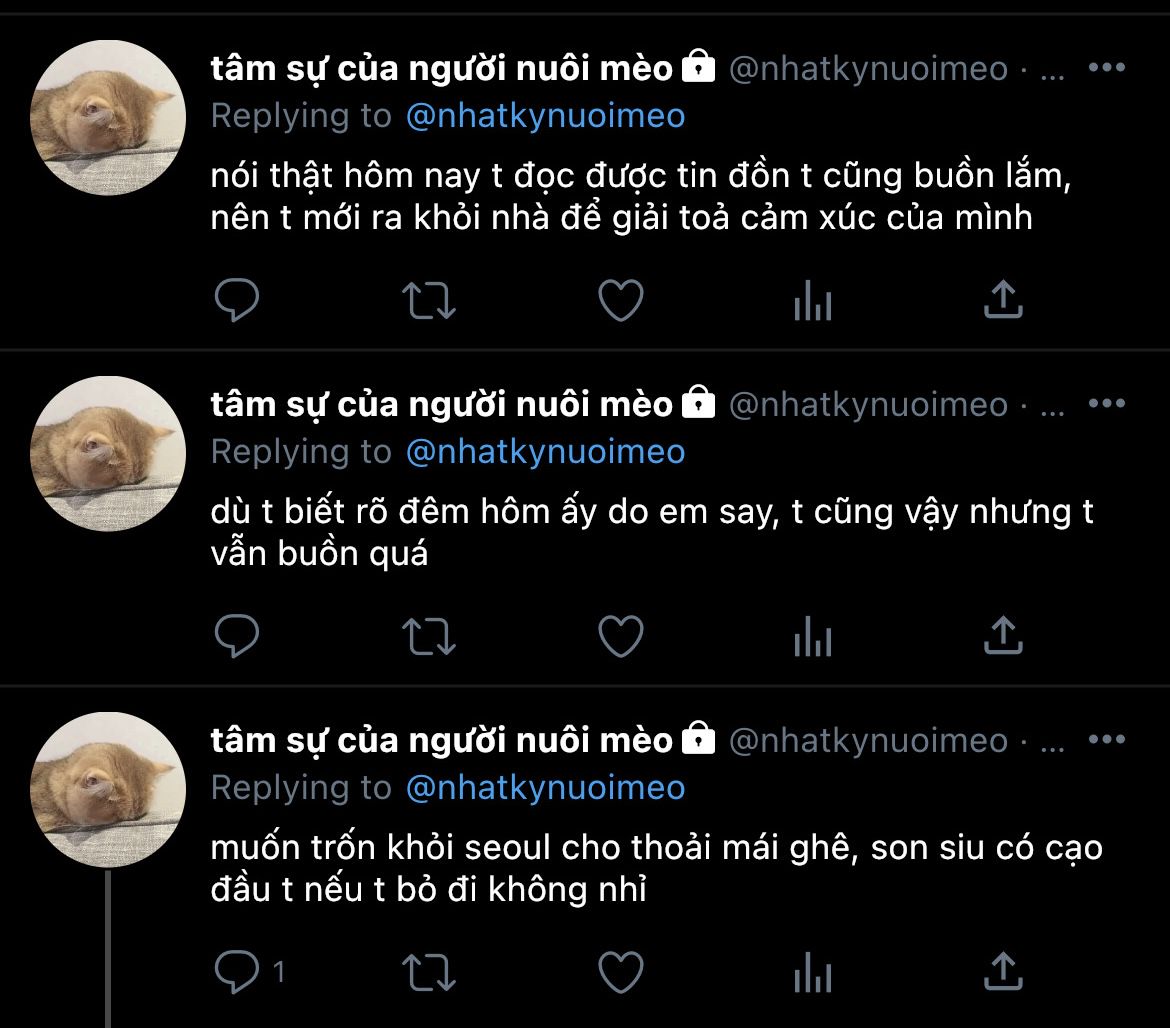Like the tweet about trốn khỏi seoul
Image resolution: width=1170 pixels, height=1028 pixels.
pos(620,971)
